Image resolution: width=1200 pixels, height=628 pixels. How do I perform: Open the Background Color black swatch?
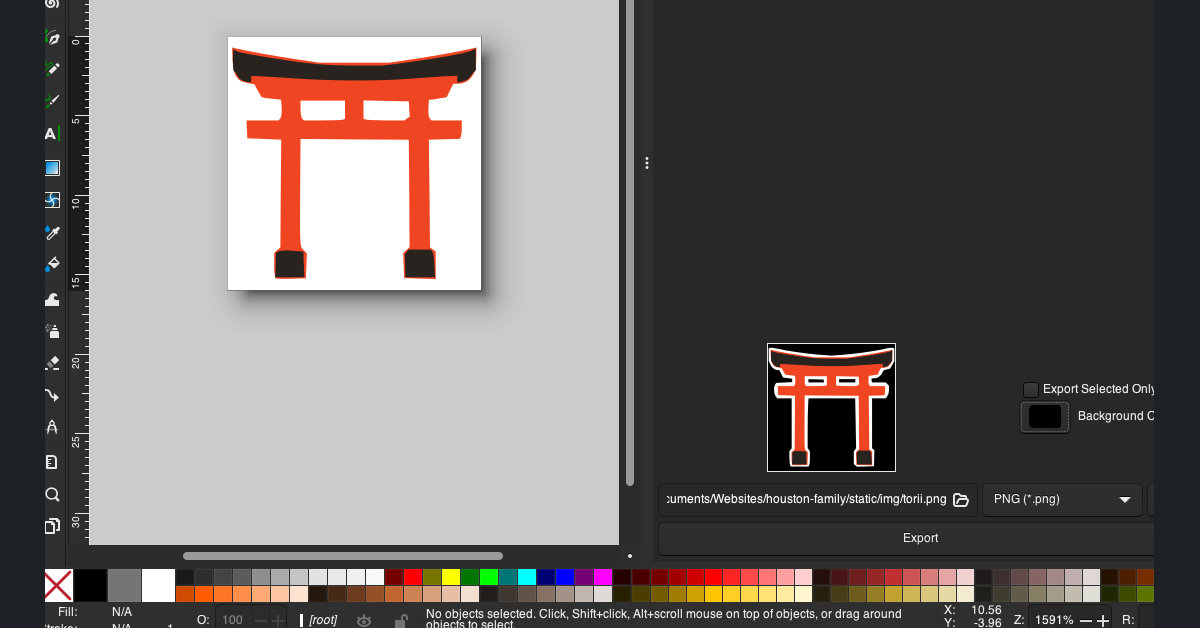click(1045, 417)
